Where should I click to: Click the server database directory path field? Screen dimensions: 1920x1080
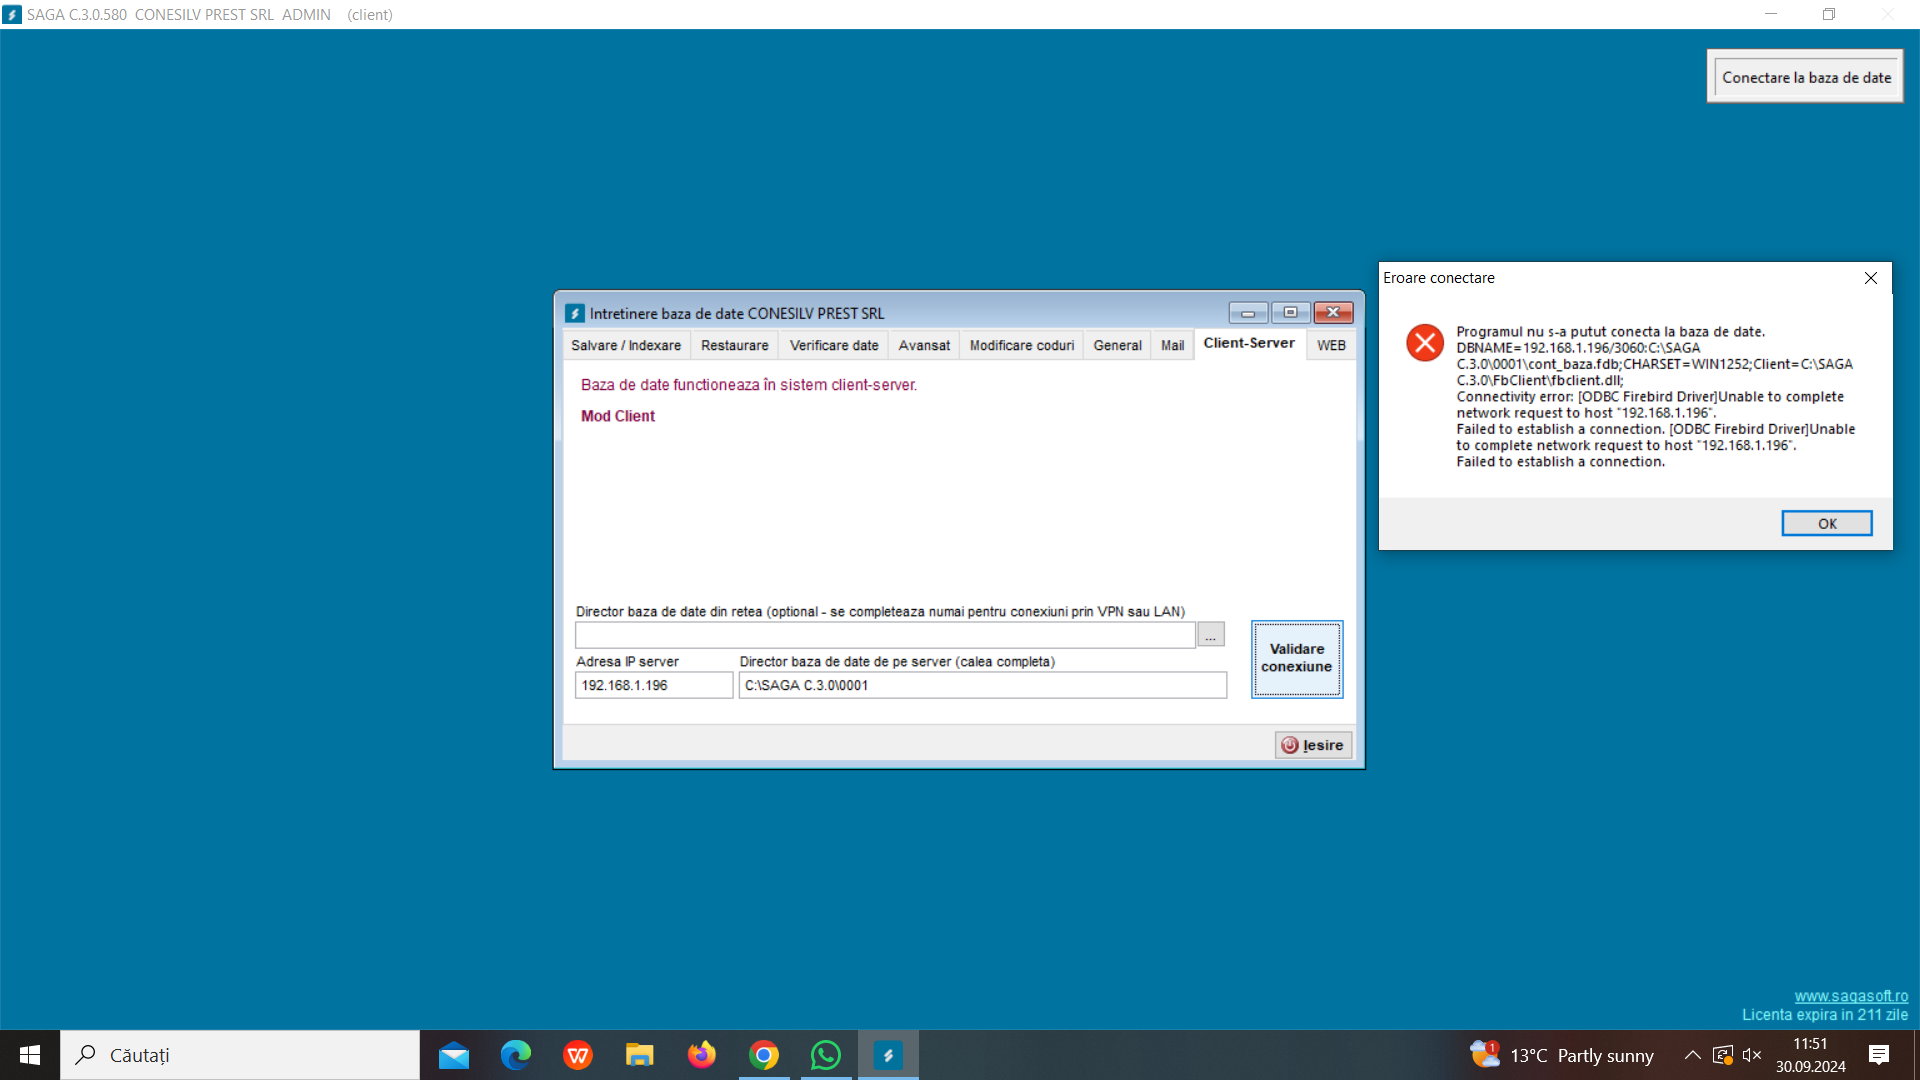click(983, 685)
